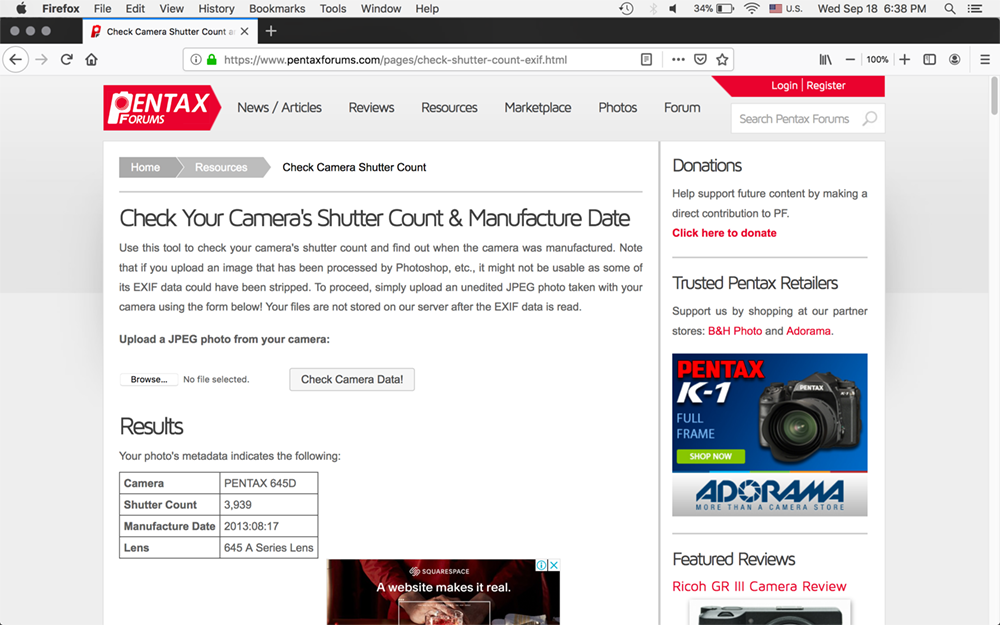Toggle the Firefox sidebar icon
The width and height of the screenshot is (1000, 625).
929,60
